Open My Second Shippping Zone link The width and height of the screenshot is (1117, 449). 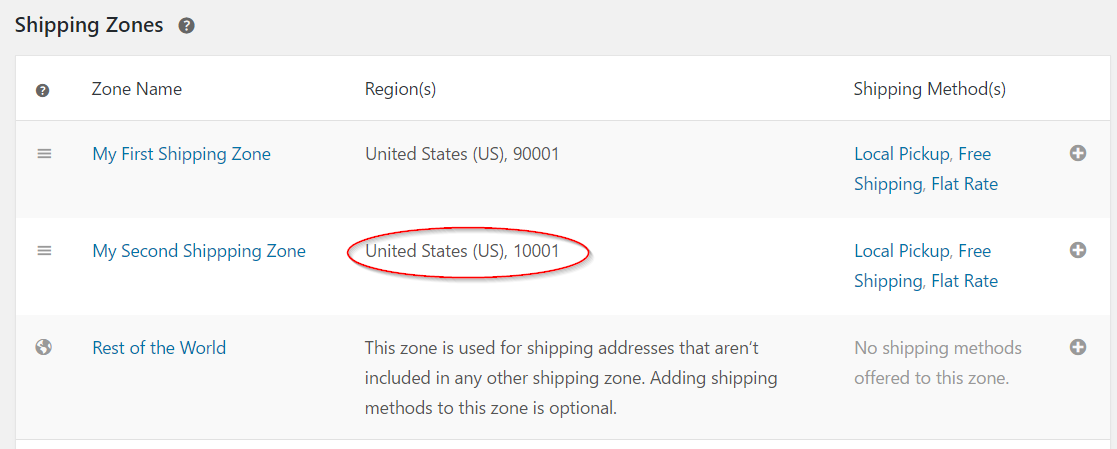point(199,251)
